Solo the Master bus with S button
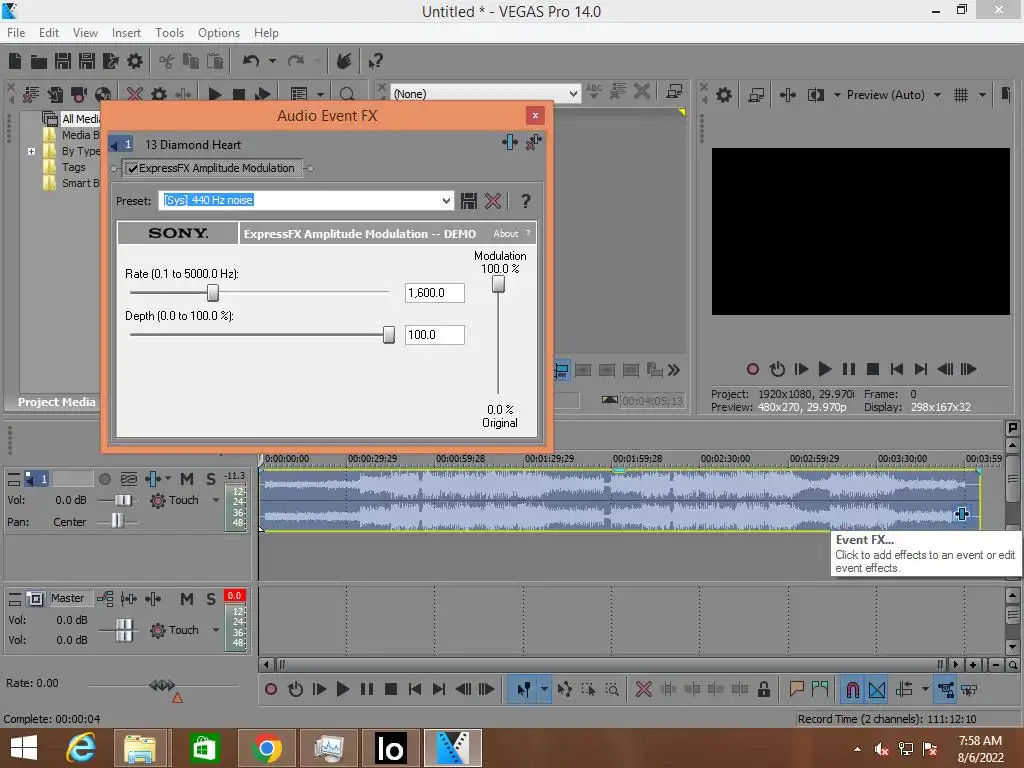 pos(211,599)
